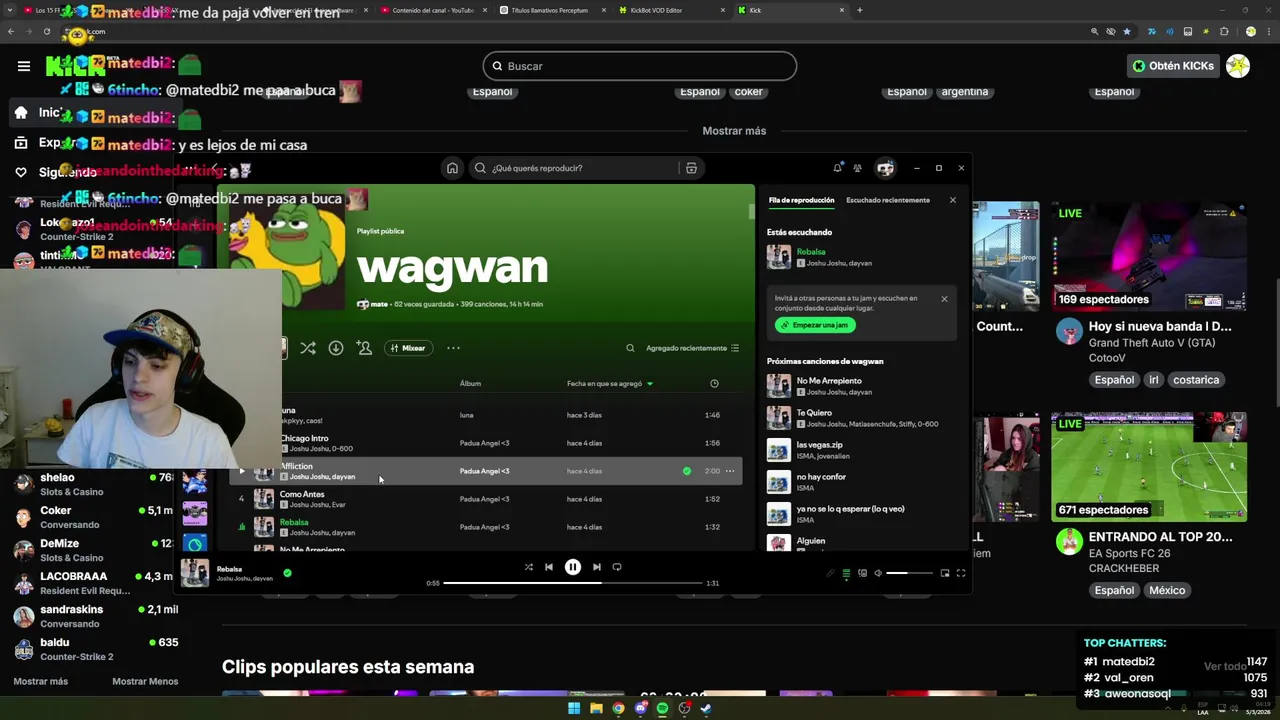Open the wagwan playlist more options ellipsis
Image resolution: width=1280 pixels, height=720 pixels.
pyautogui.click(x=453, y=348)
